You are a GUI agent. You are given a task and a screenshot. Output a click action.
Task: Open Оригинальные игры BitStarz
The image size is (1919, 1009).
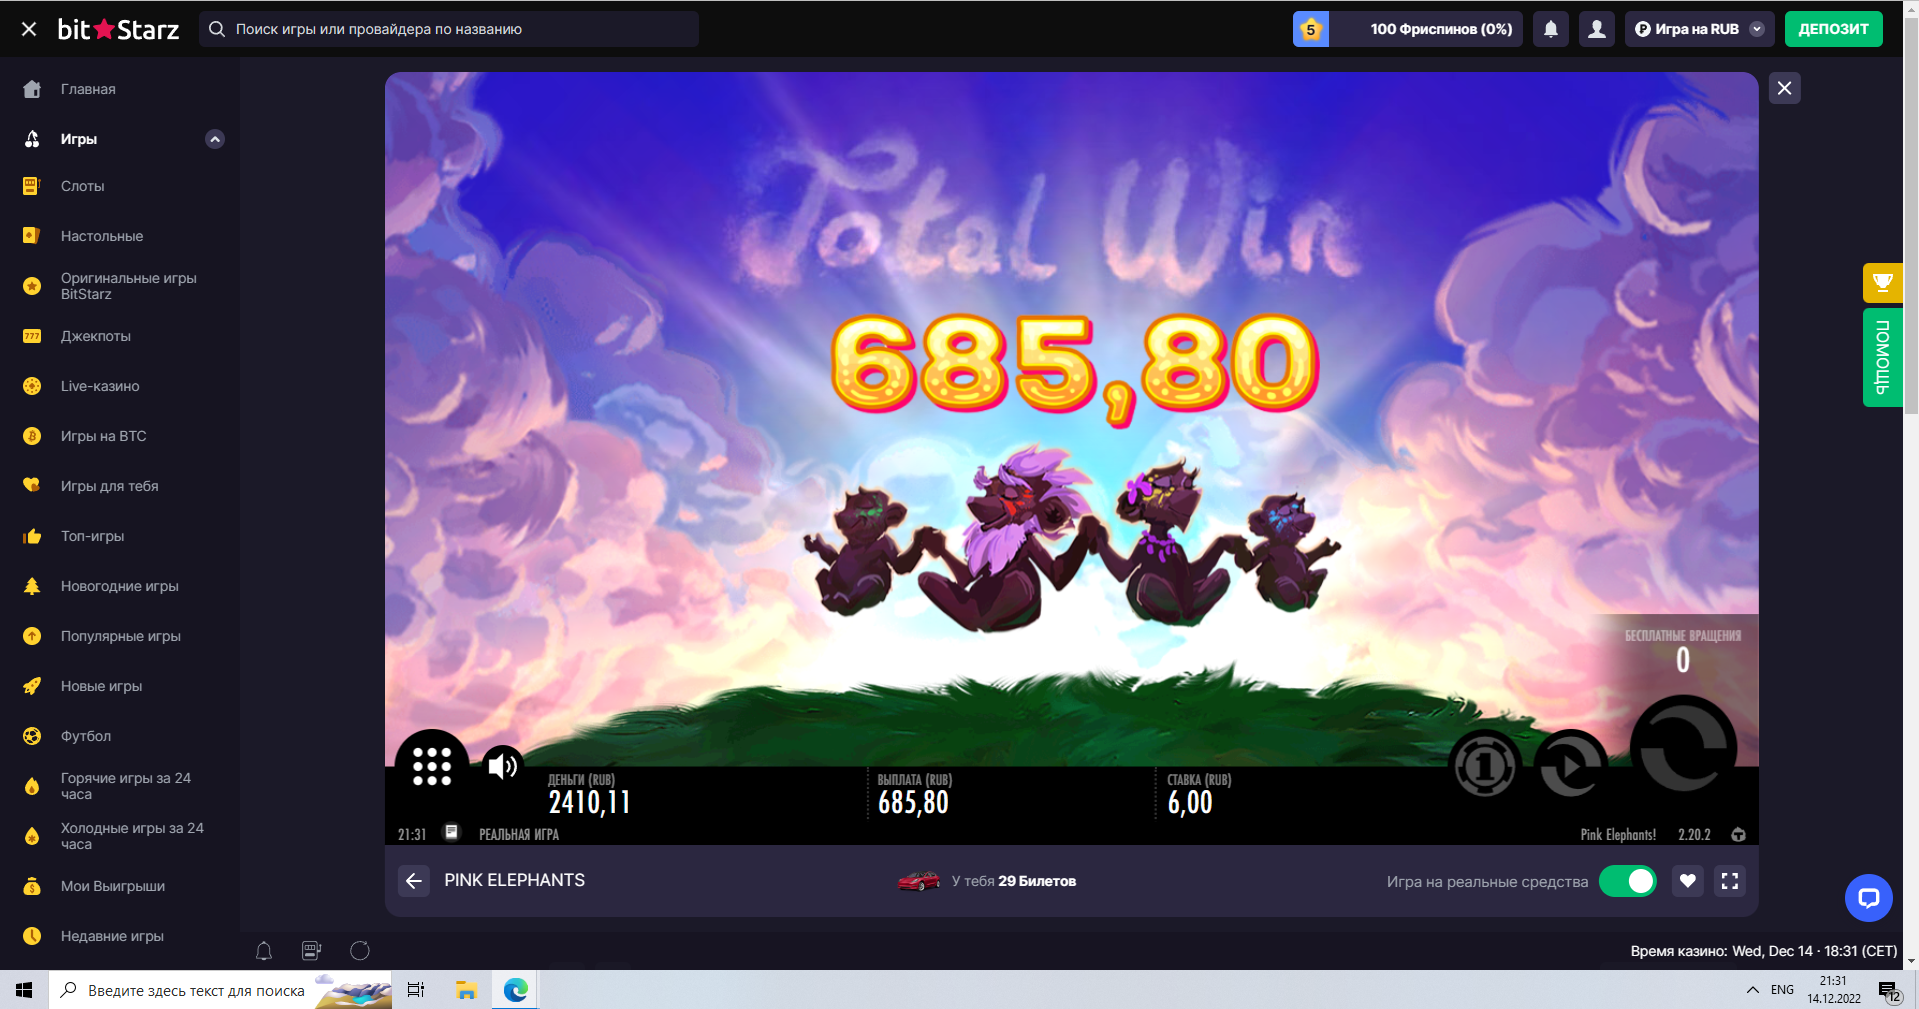pyautogui.click(x=128, y=286)
